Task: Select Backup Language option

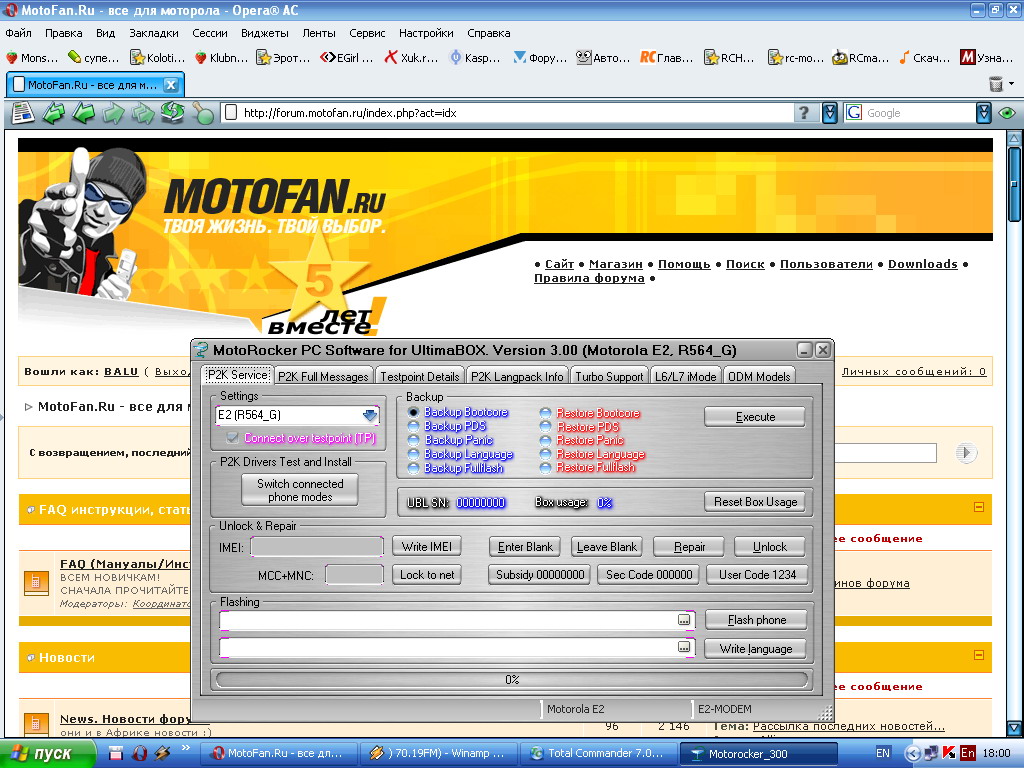Action: coord(413,454)
